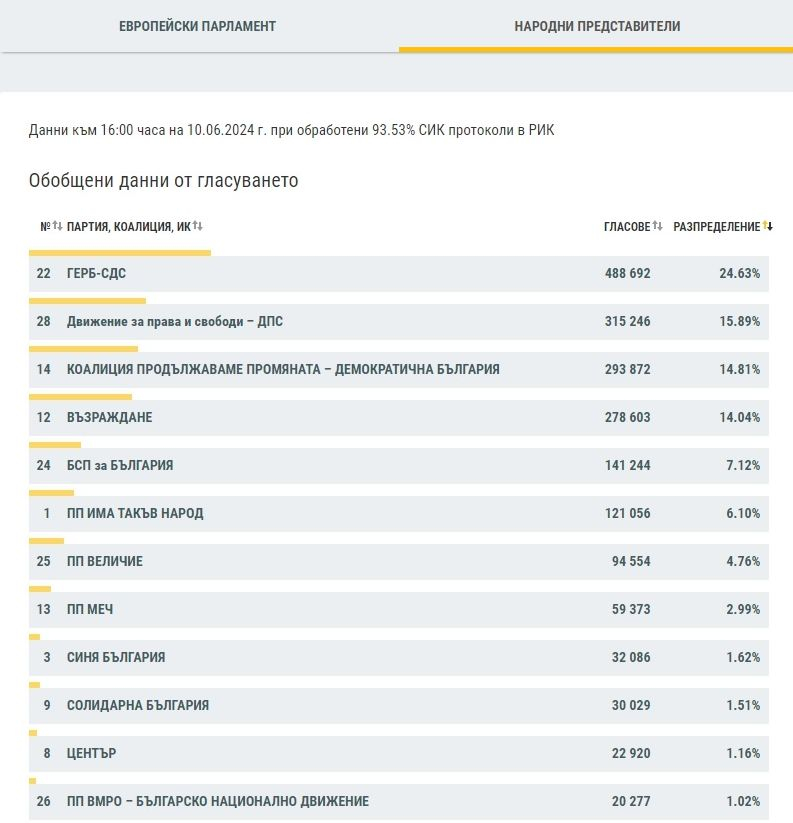Click yellow bar above ВЪЗРАЖДАНЕ row
The image size is (793, 823).
(80, 397)
